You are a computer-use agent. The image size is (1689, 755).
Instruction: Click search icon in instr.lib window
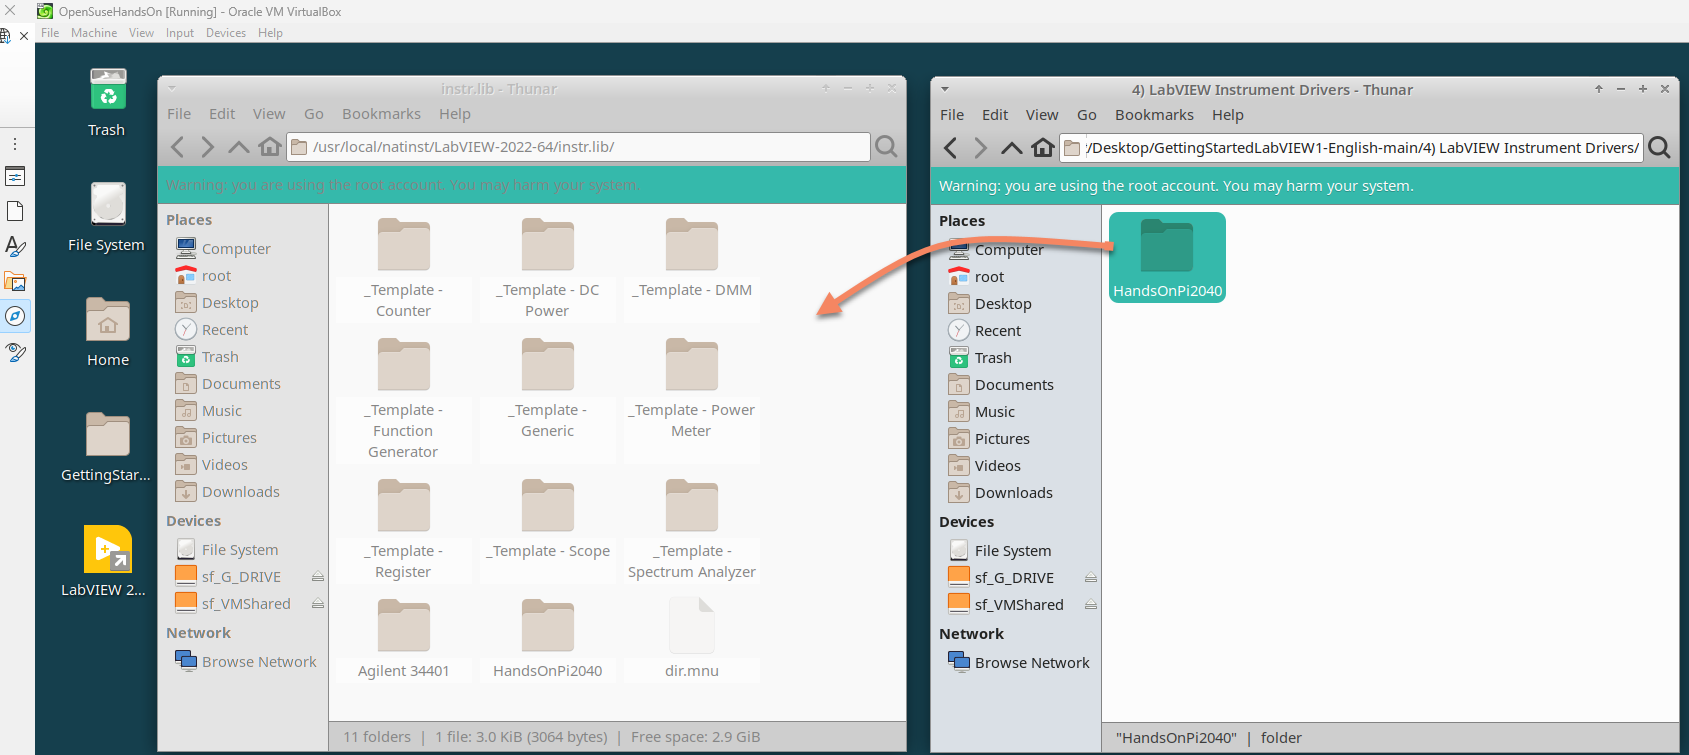tap(886, 147)
